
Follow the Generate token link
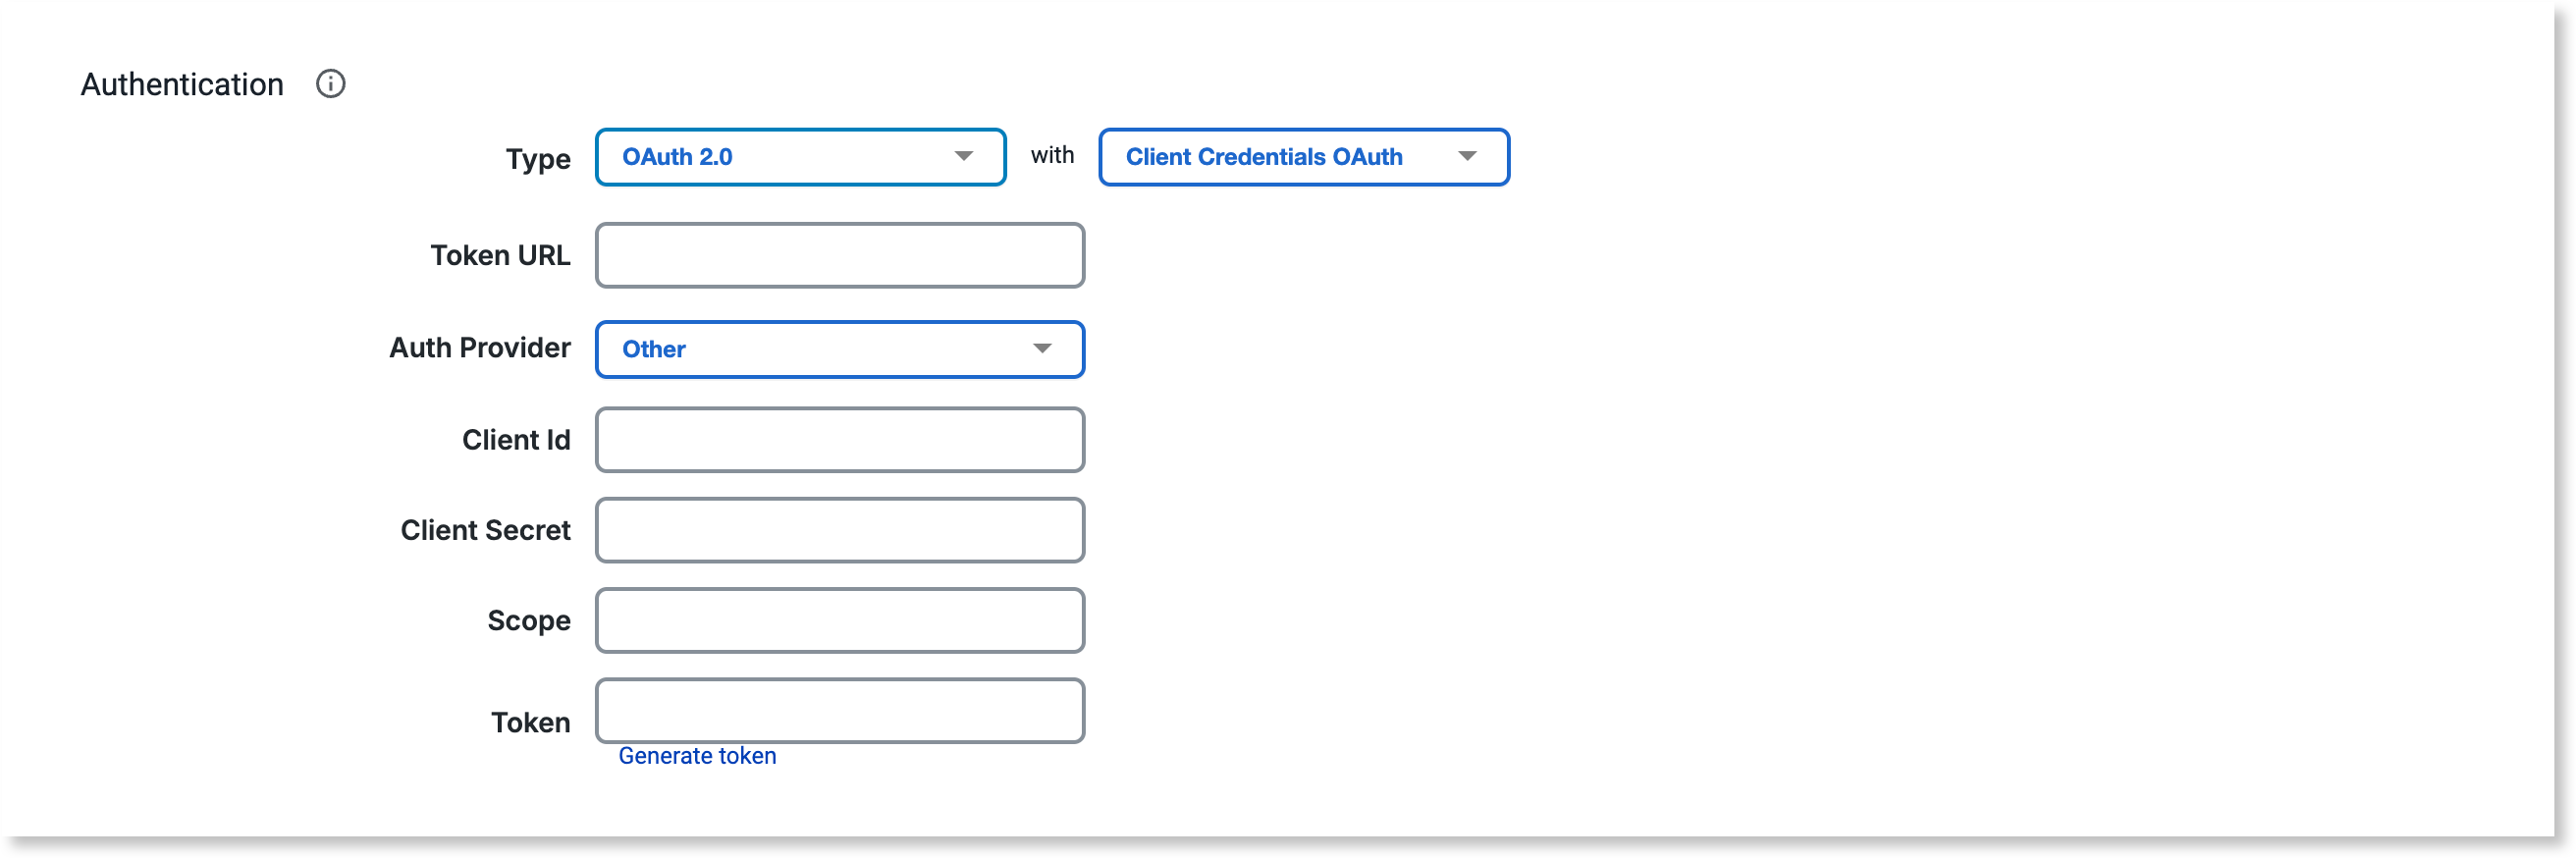pyautogui.click(x=697, y=756)
